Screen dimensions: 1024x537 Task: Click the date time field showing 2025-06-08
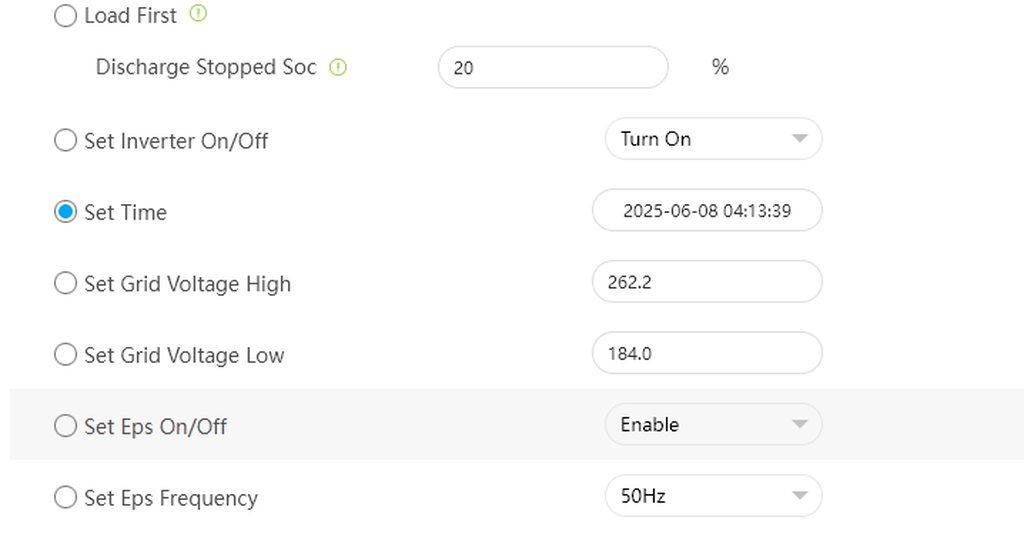tap(707, 211)
